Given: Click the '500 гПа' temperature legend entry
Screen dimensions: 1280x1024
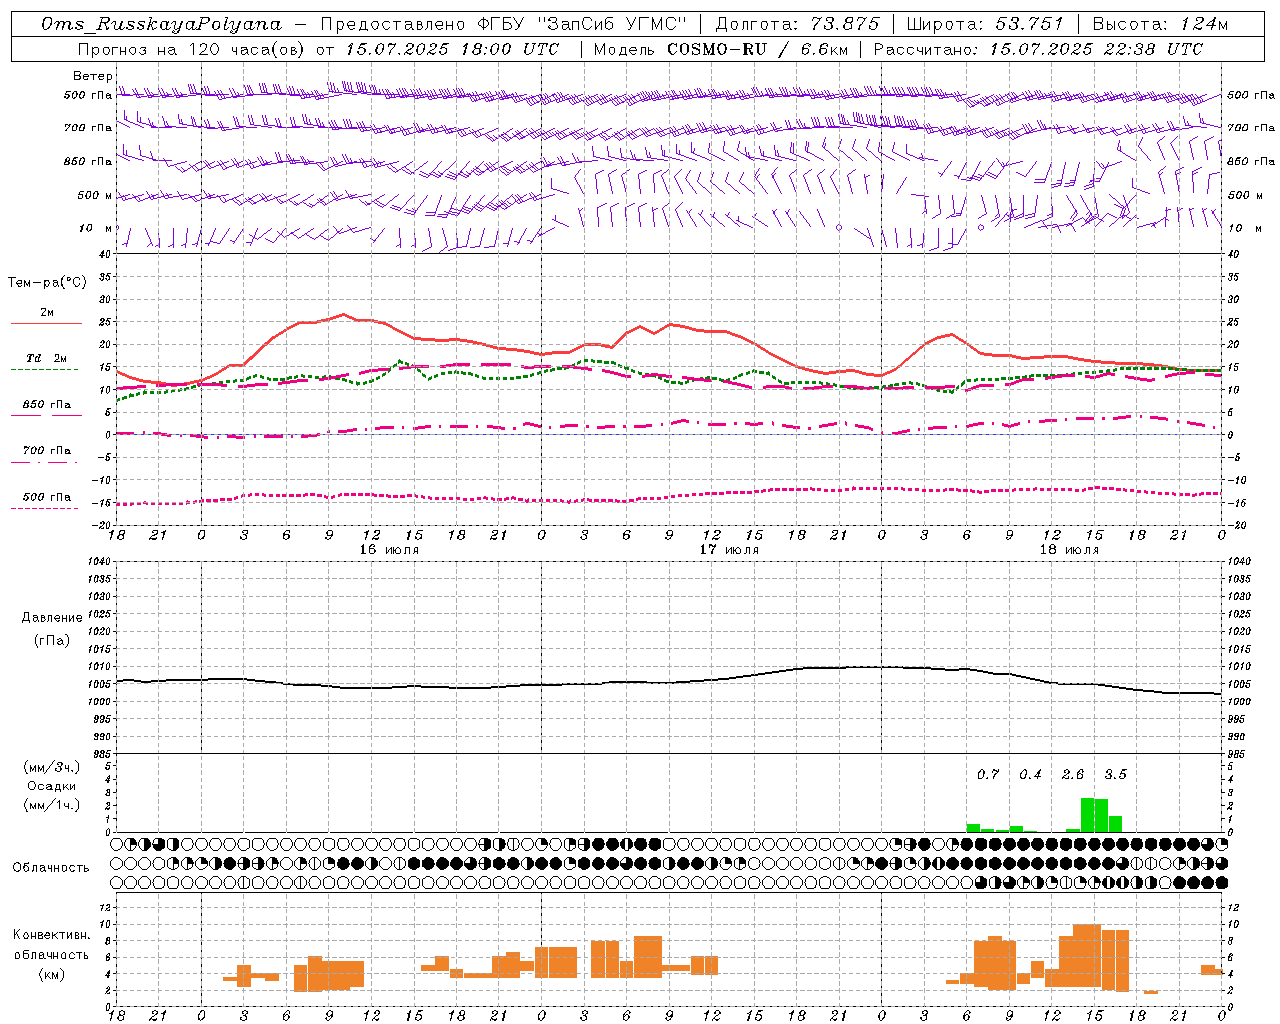Looking at the screenshot, I should [47, 497].
